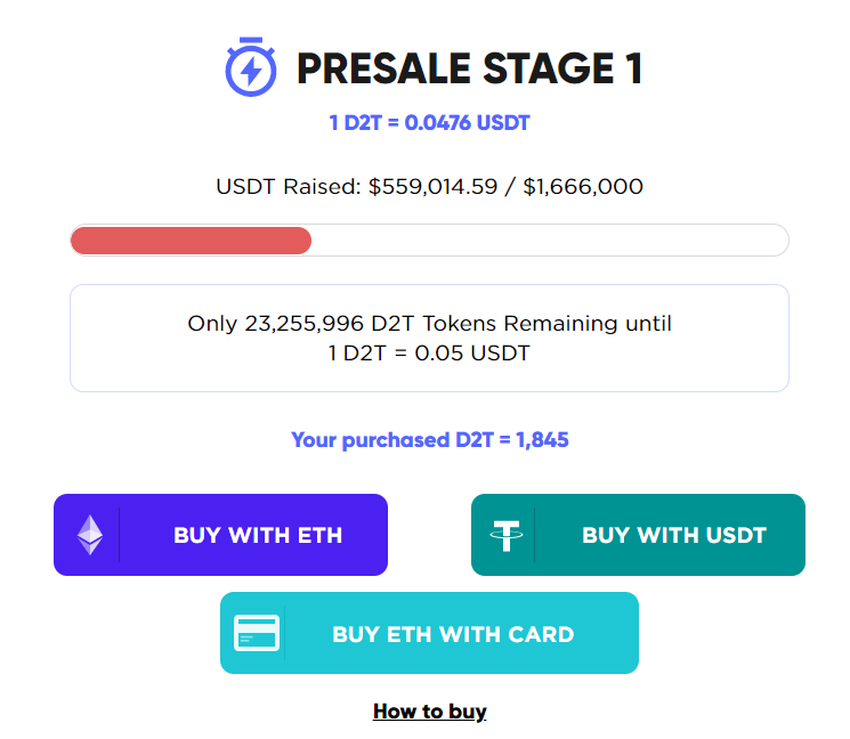850x739 pixels.
Task: Click the USDT Raised label
Action: click(289, 186)
